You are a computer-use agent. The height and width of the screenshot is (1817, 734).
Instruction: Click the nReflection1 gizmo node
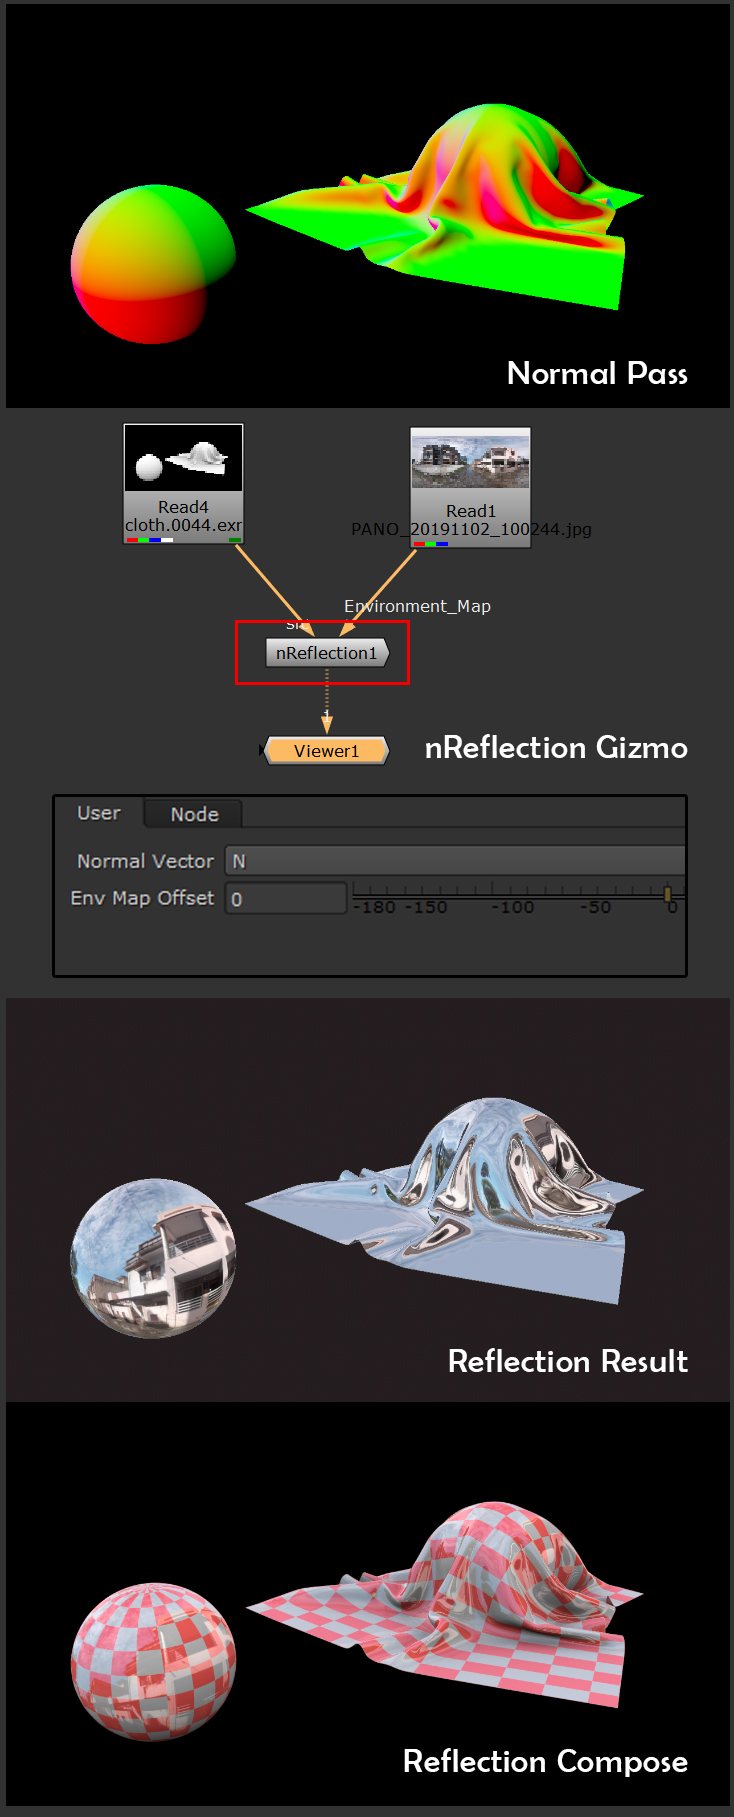(x=326, y=653)
